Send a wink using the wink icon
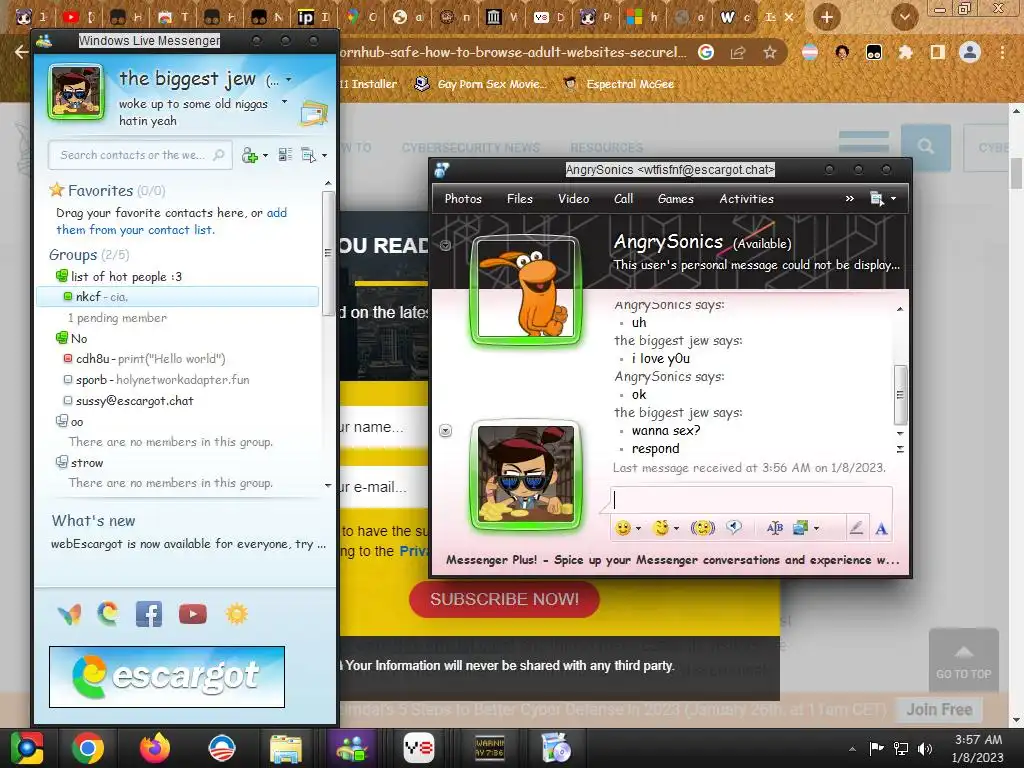Screen dimensions: 1024x768 point(661,528)
